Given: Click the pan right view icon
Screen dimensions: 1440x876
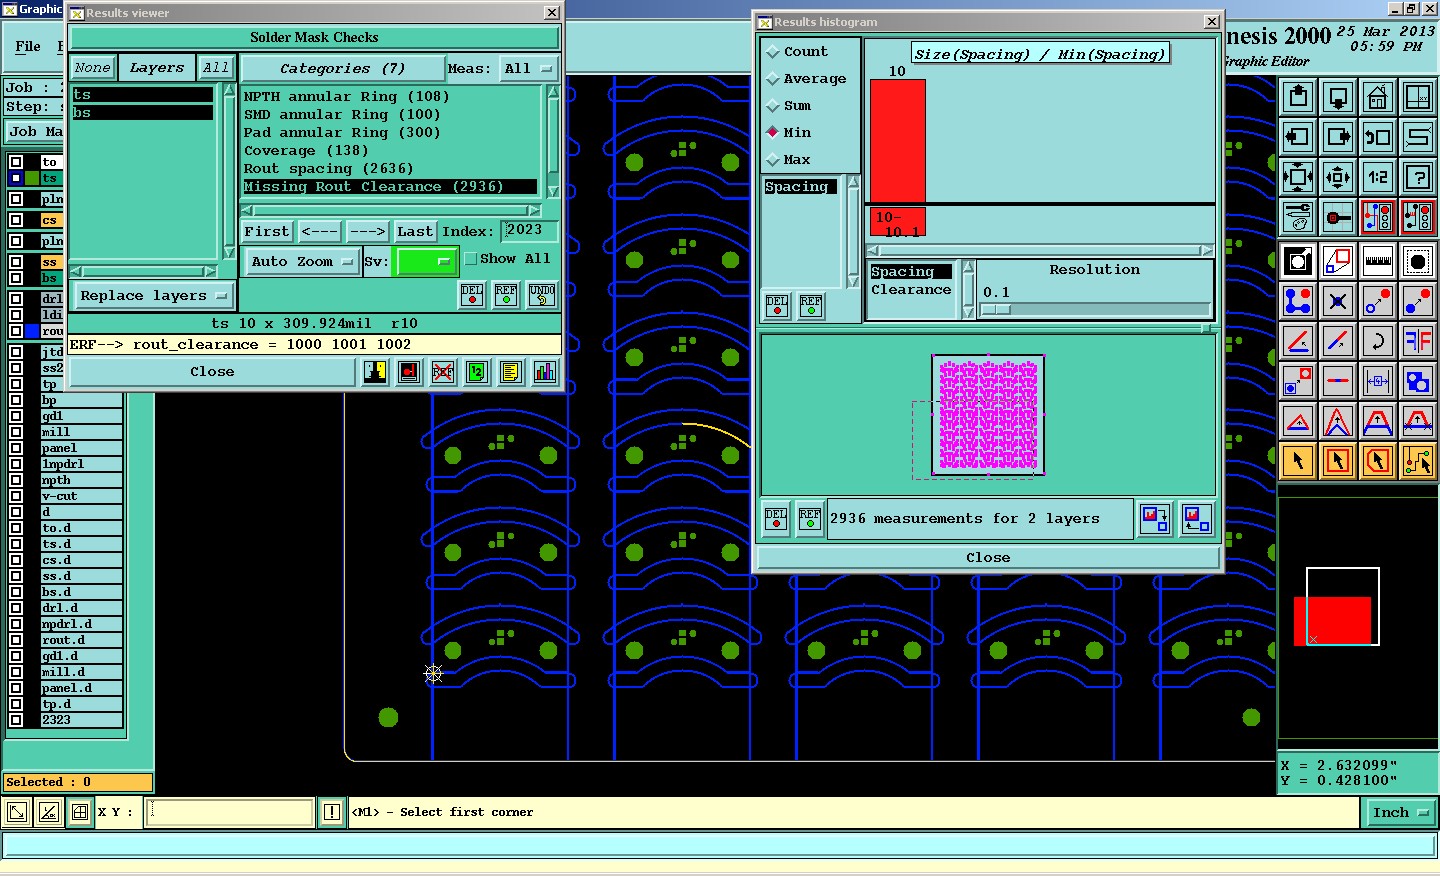Looking at the screenshot, I should pos(1338,137).
